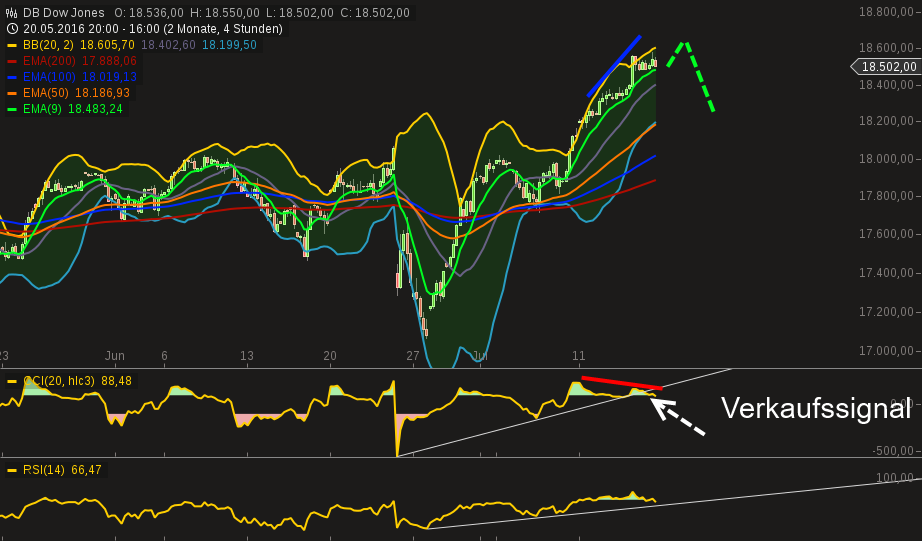
Task: Click the 17.600,00 price axis label
Action: pos(886,234)
